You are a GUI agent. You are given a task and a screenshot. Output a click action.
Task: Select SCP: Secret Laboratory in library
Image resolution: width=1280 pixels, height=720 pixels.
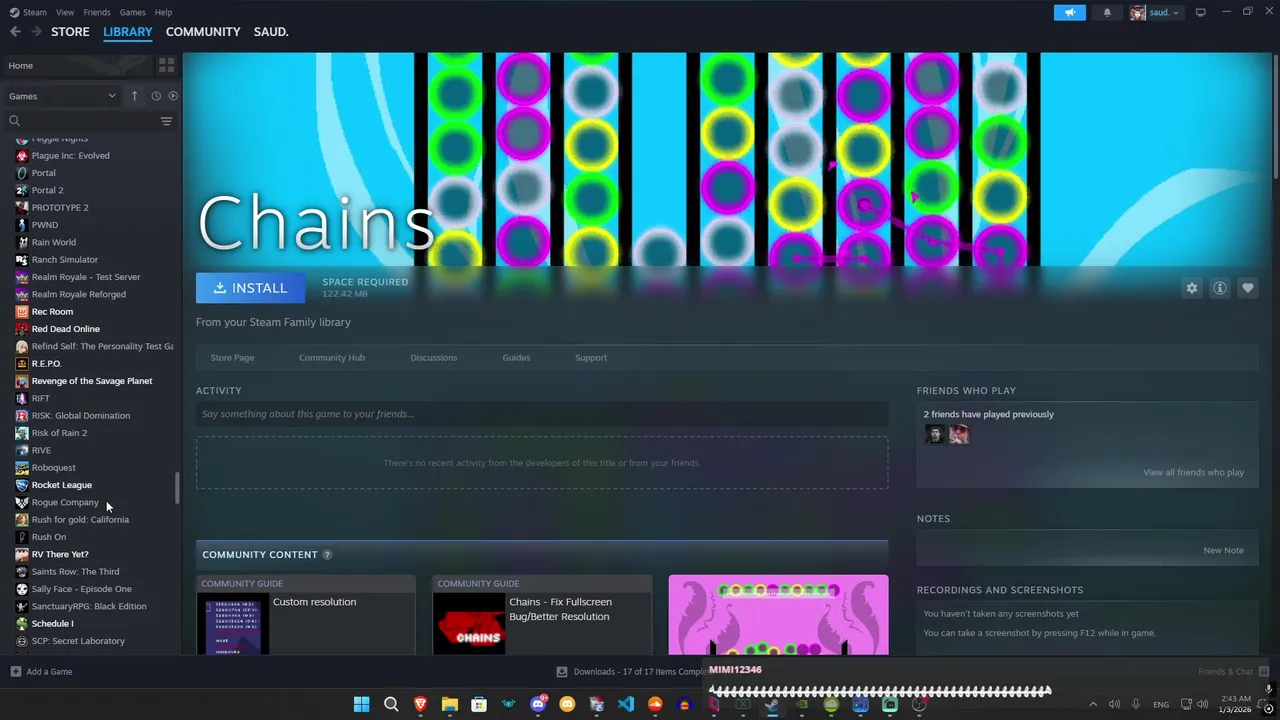pos(78,641)
